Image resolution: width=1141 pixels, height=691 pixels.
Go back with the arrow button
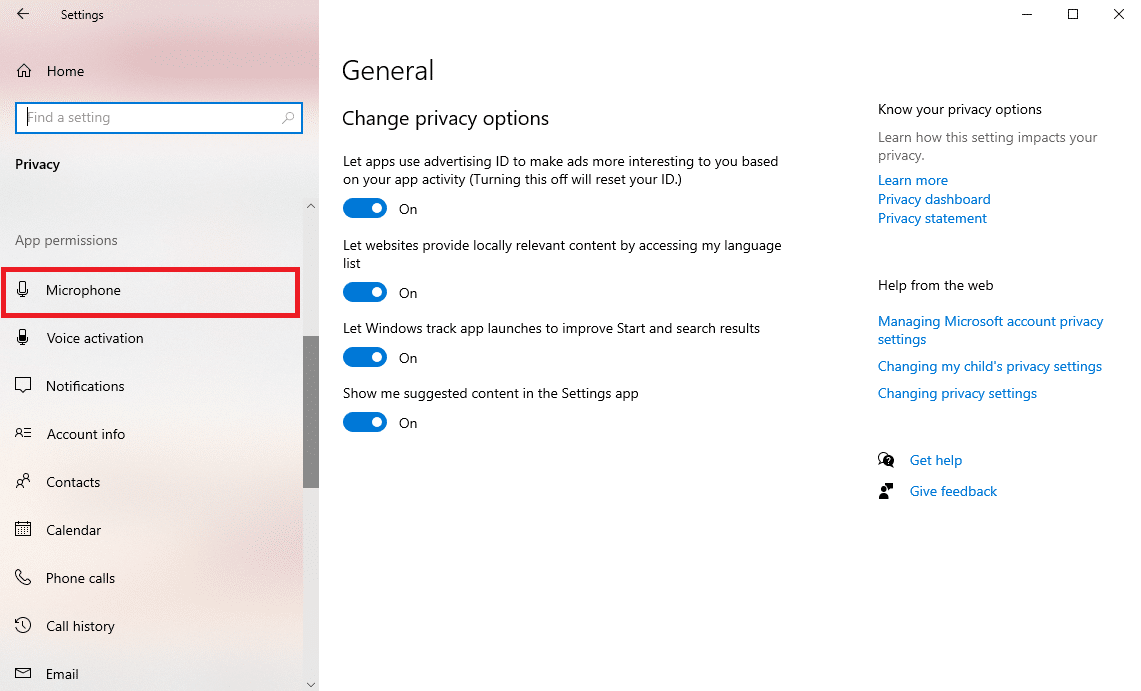point(24,14)
